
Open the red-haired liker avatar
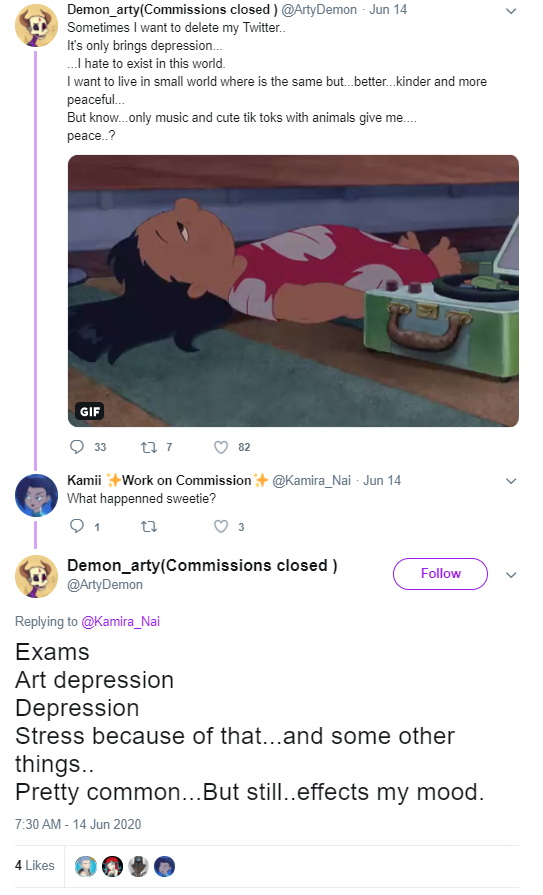click(112, 866)
